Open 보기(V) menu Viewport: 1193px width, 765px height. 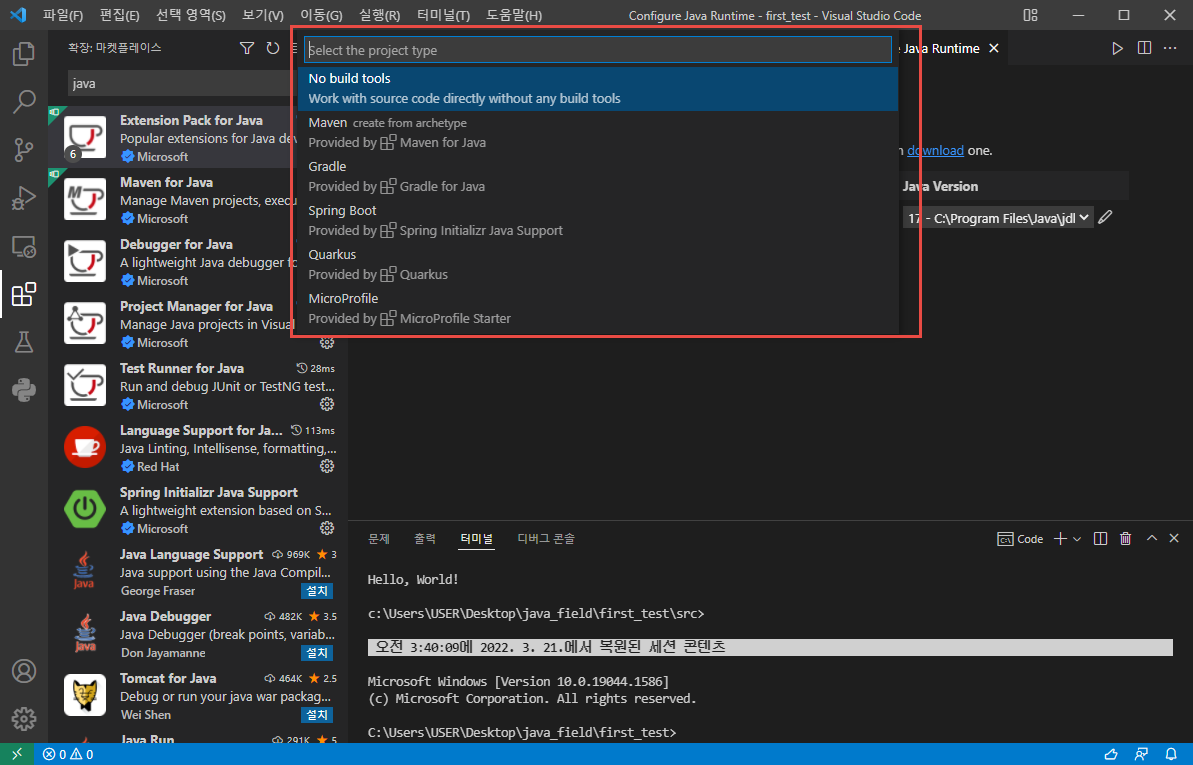tap(262, 15)
